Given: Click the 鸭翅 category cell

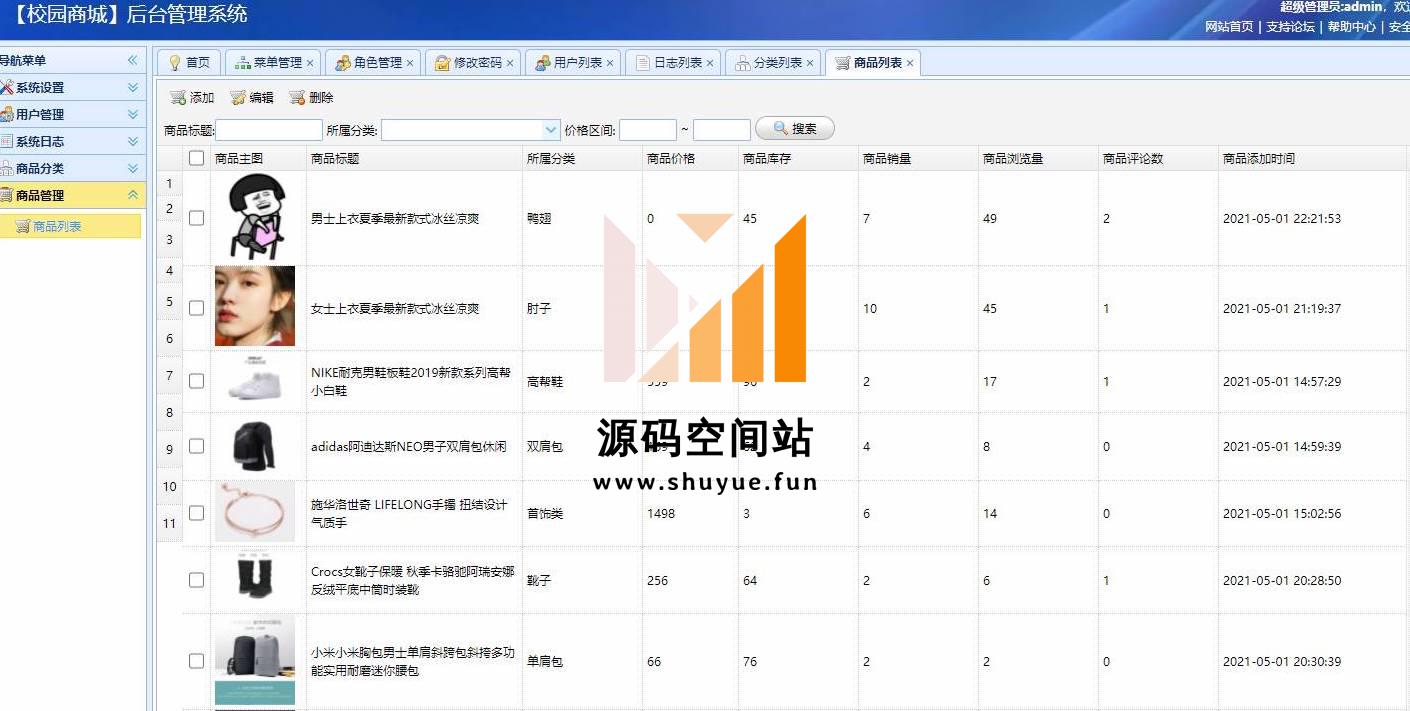Looking at the screenshot, I should 539,218.
